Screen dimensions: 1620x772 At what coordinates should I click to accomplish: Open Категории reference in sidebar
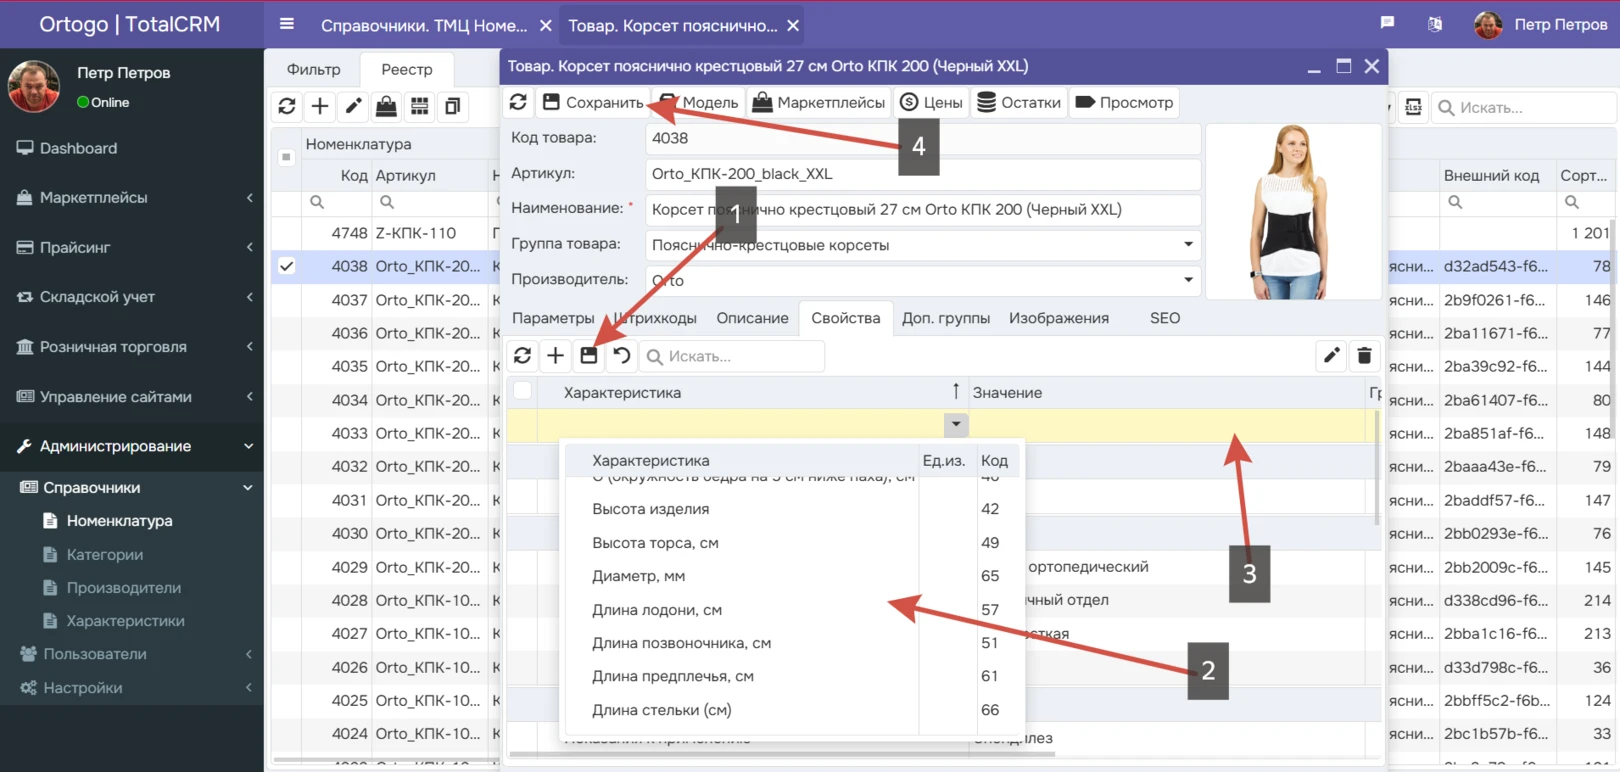(x=104, y=554)
